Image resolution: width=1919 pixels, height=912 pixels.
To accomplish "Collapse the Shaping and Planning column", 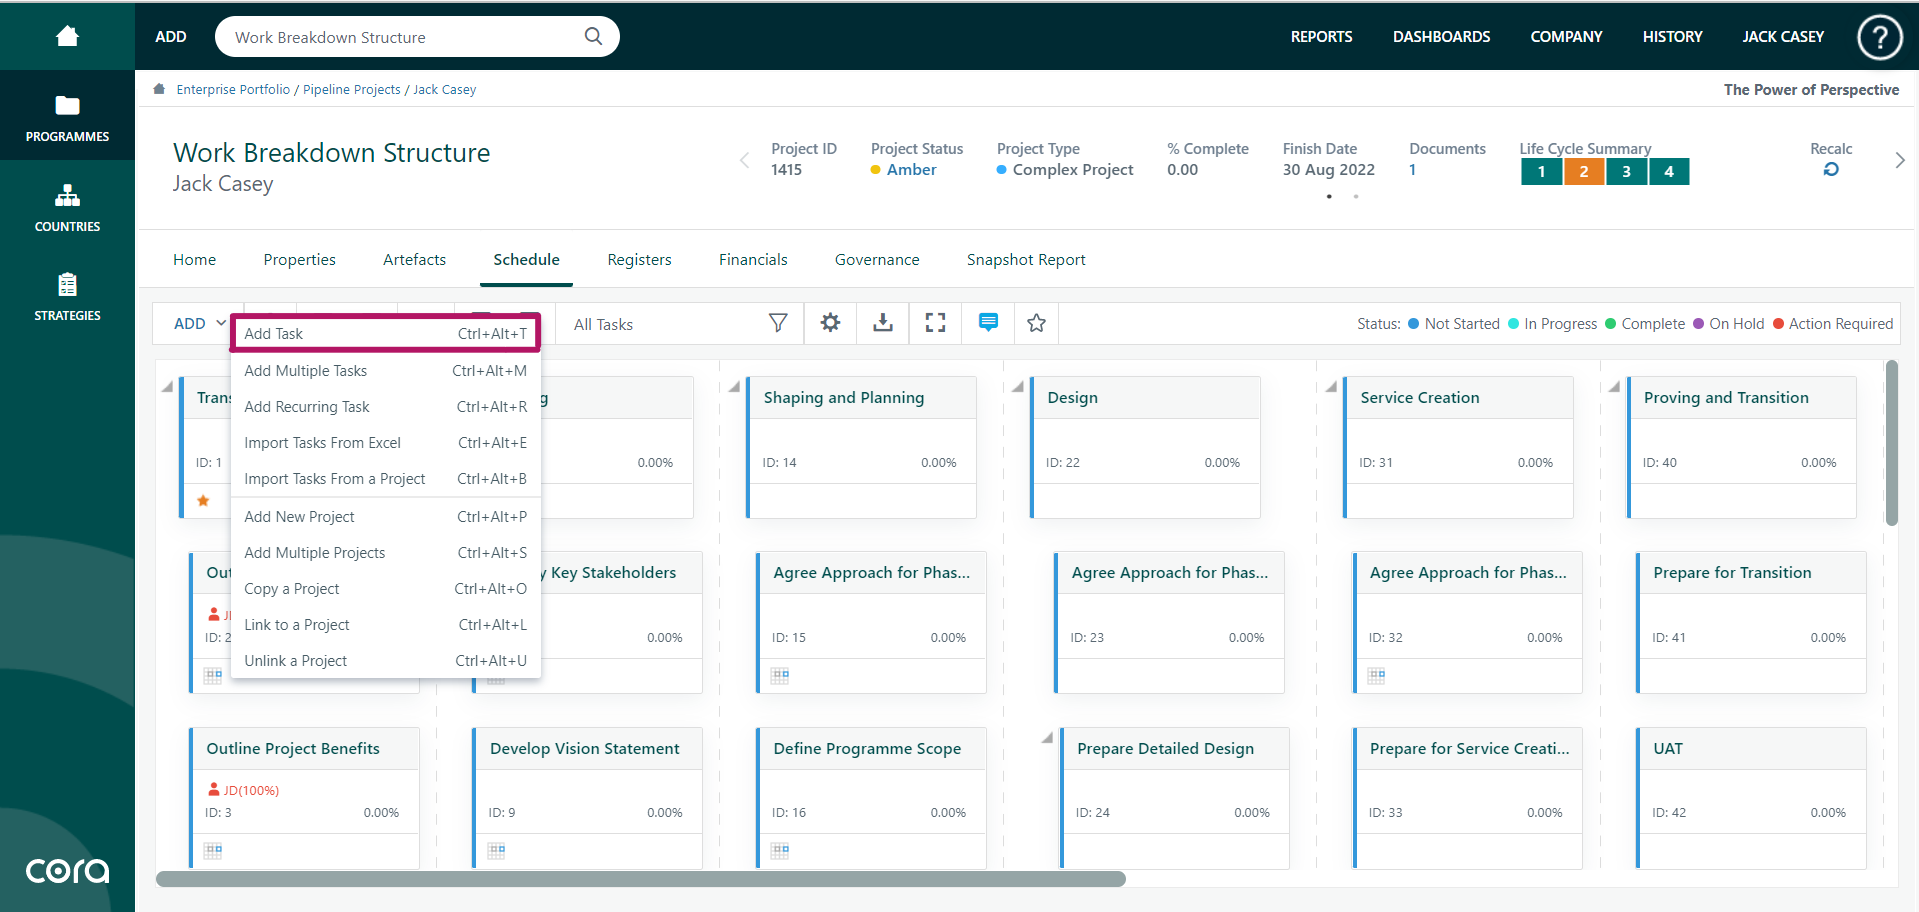I will (735, 386).
